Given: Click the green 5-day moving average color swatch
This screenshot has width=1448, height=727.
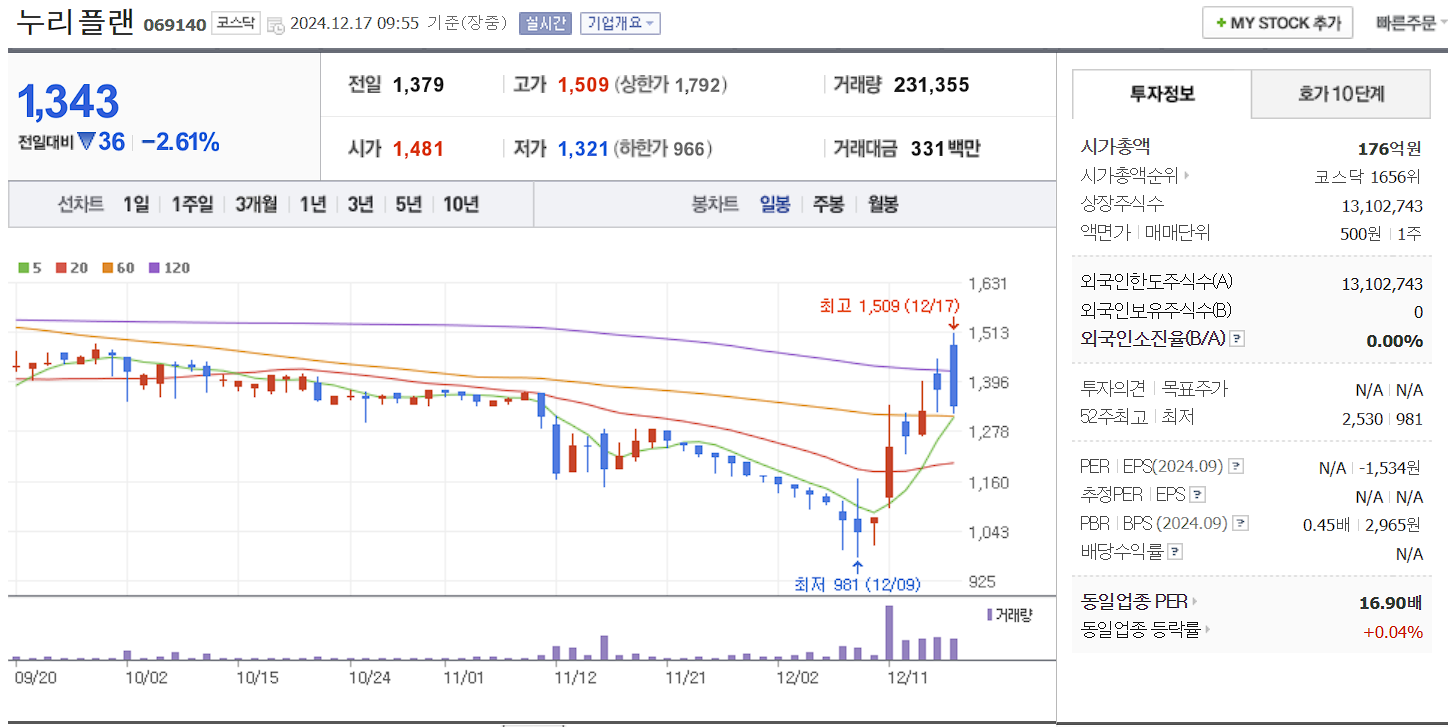Looking at the screenshot, I should [22, 268].
